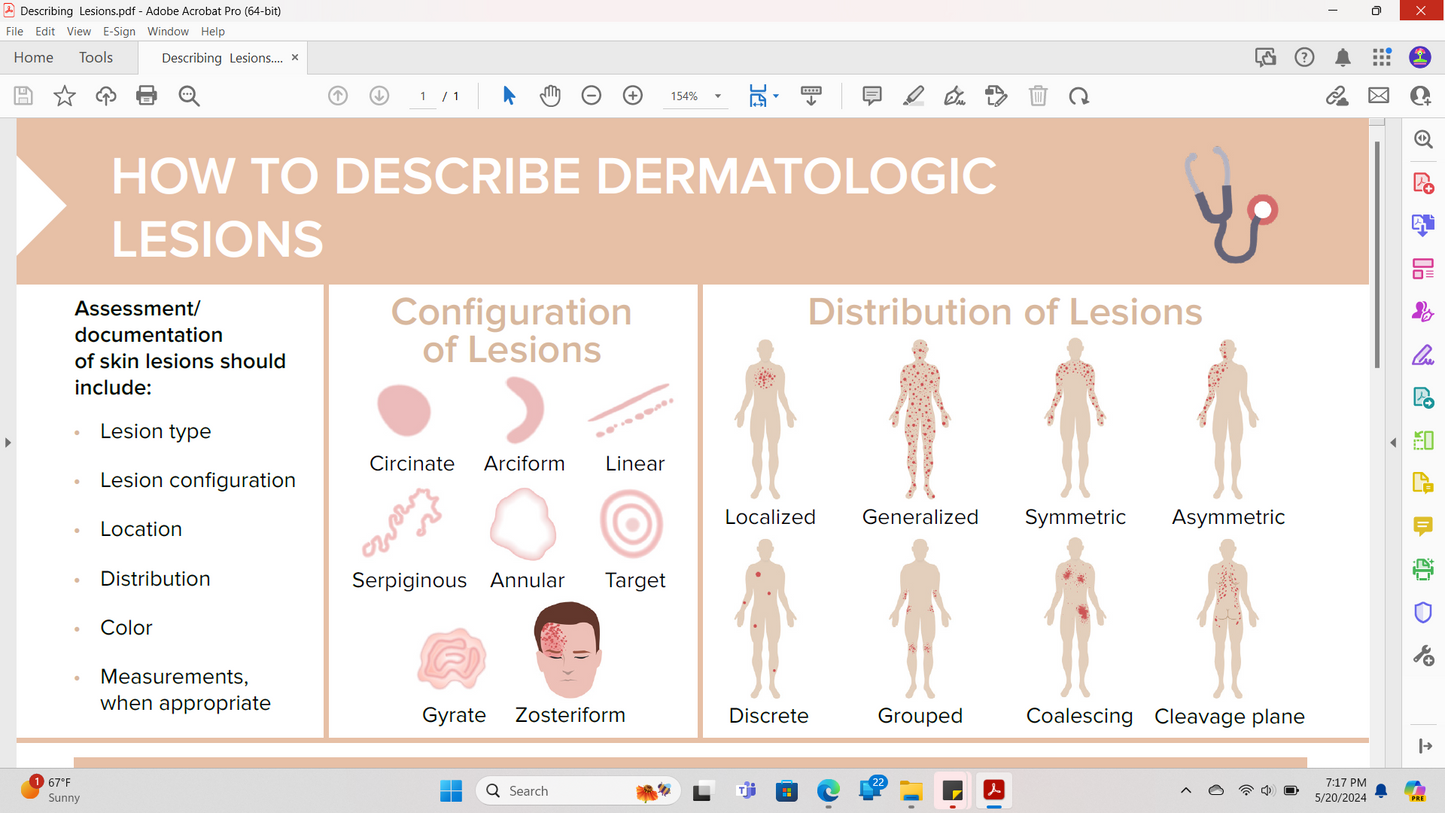The image size is (1445, 813).
Task: Show hidden system tray icons chevron
Action: 1186,791
